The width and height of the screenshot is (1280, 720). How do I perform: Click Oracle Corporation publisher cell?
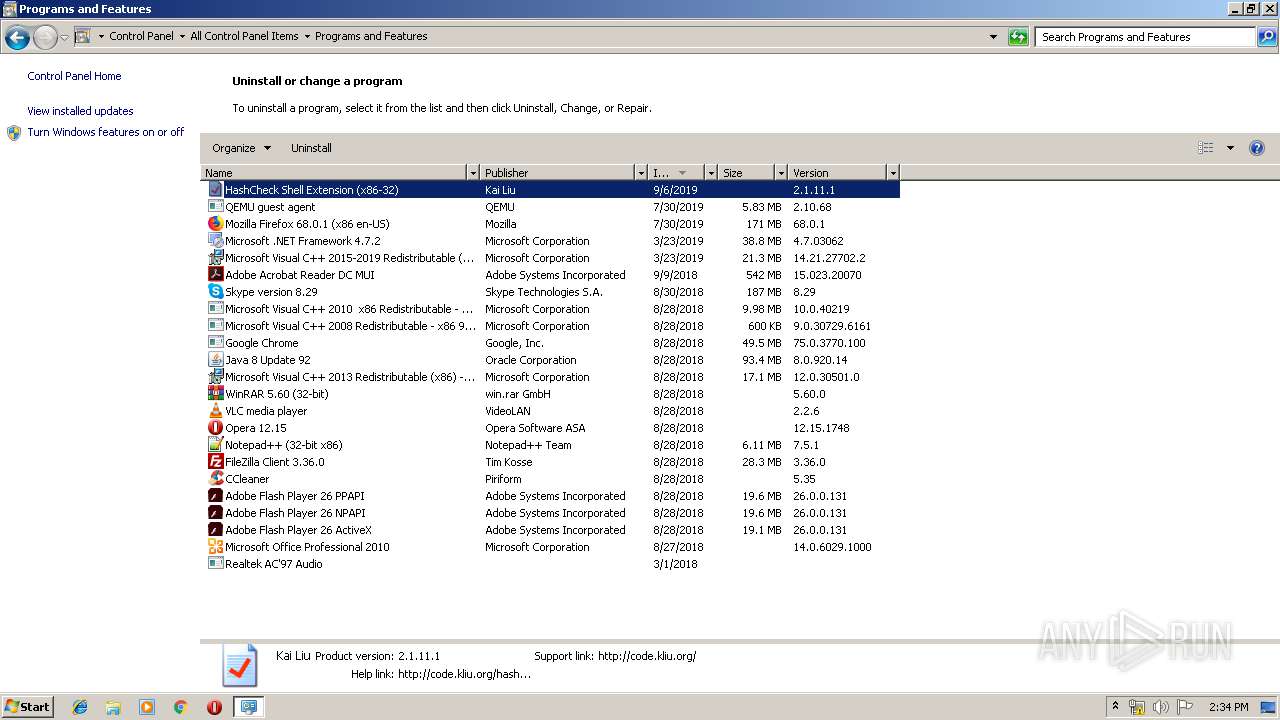(530, 360)
